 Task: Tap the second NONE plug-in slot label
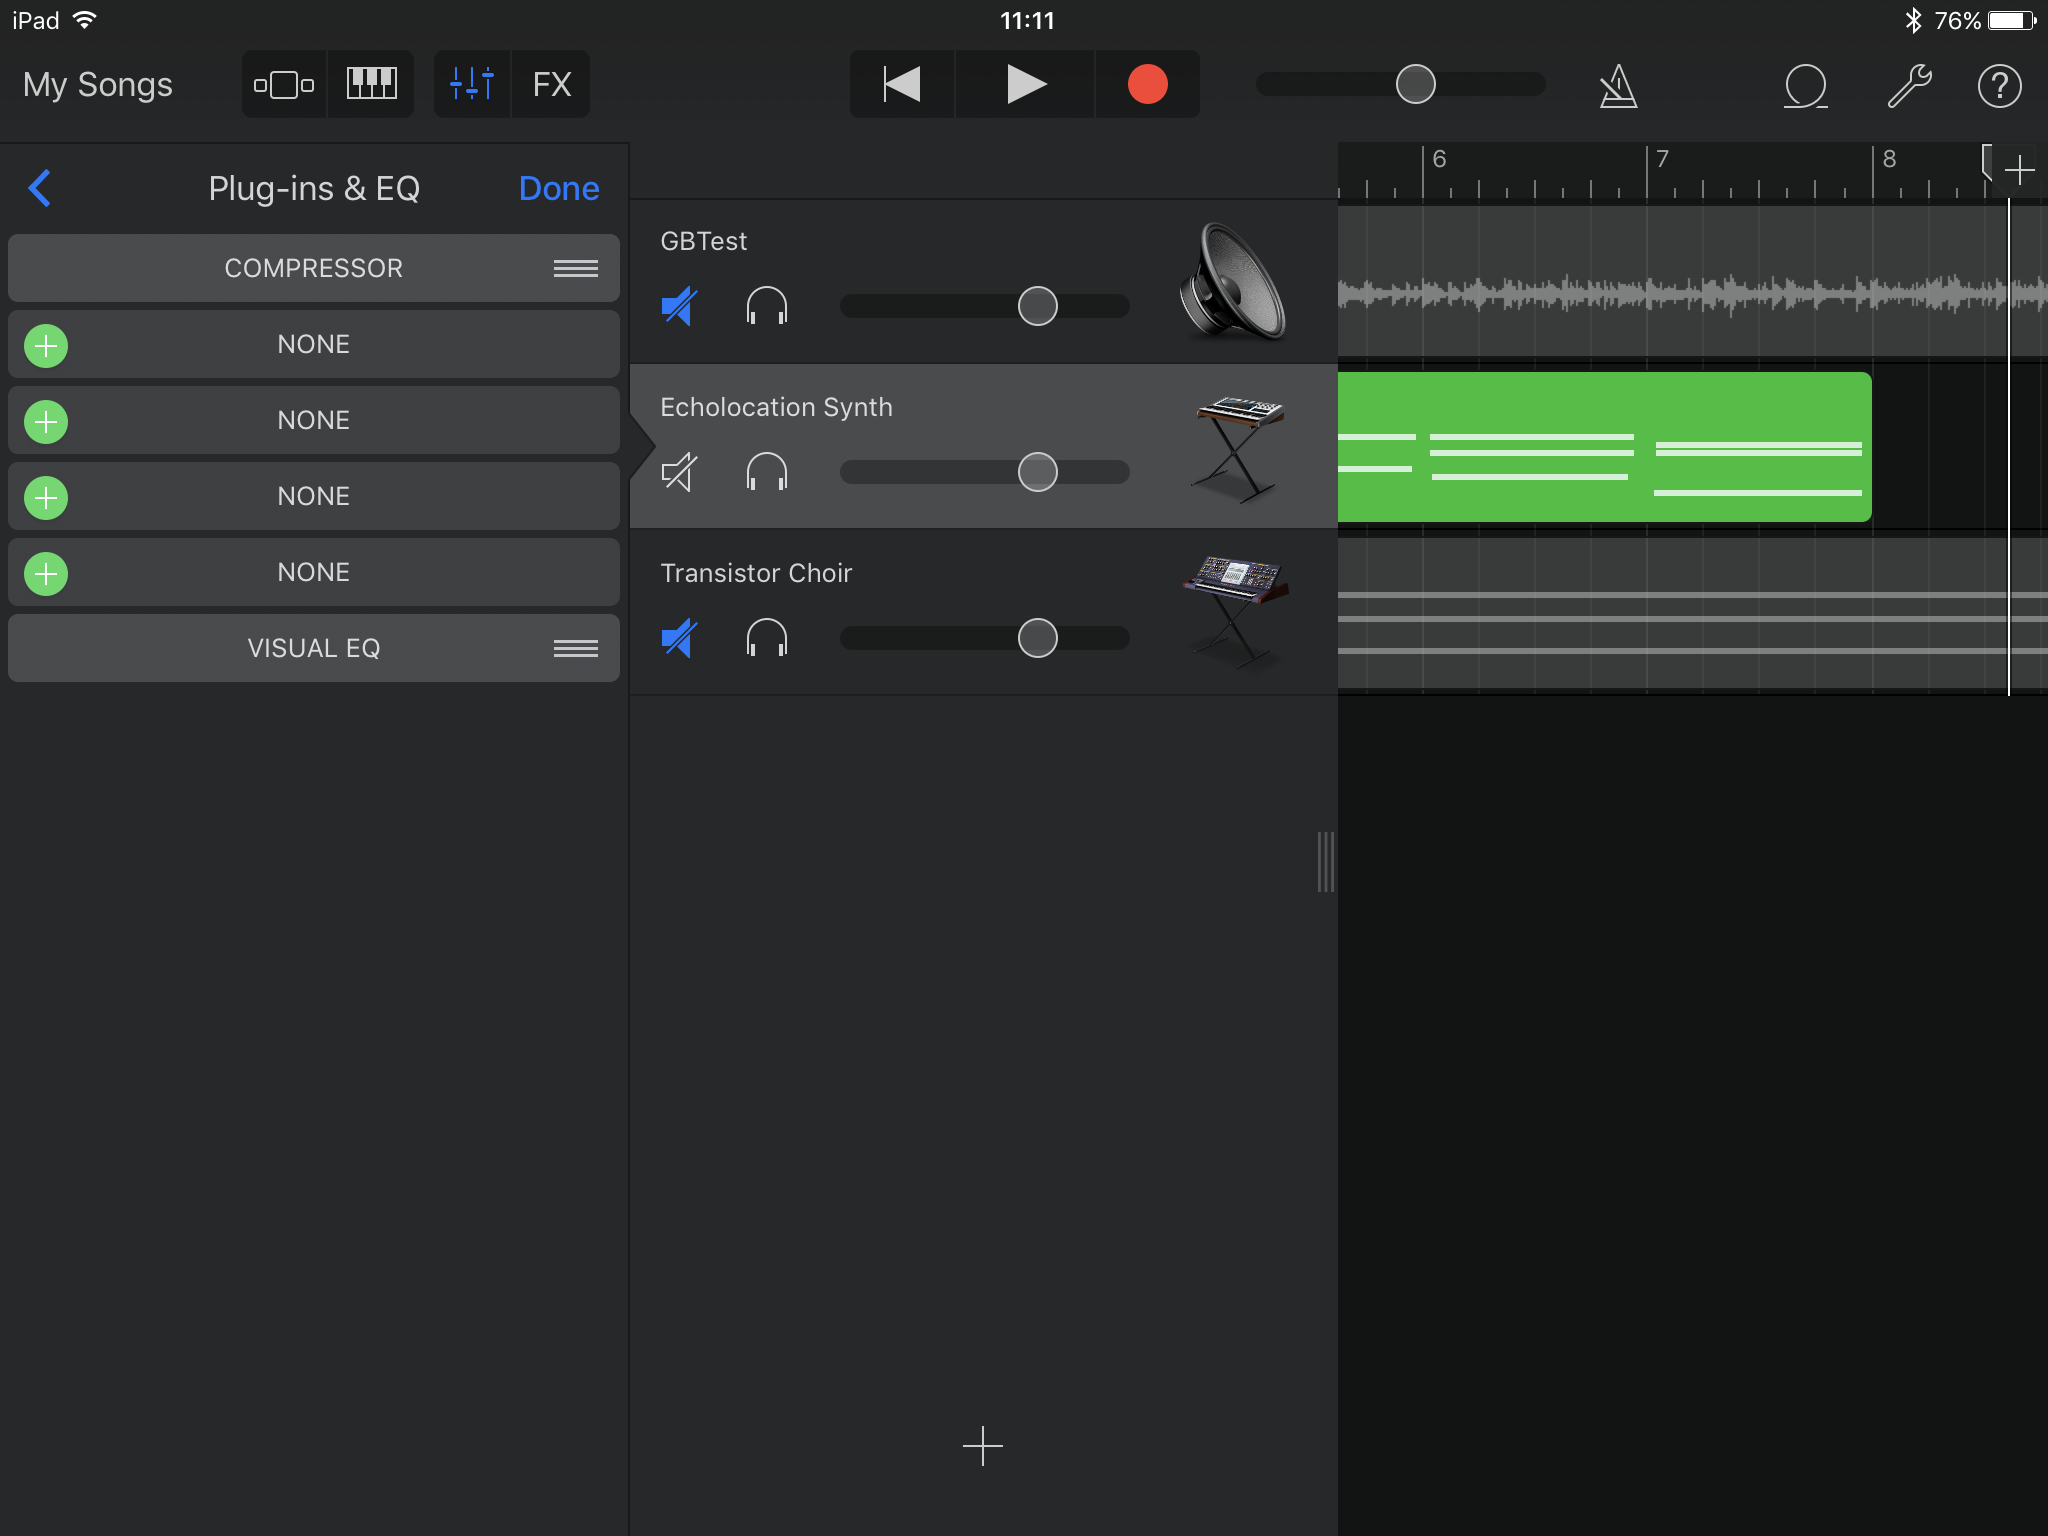[x=313, y=421]
